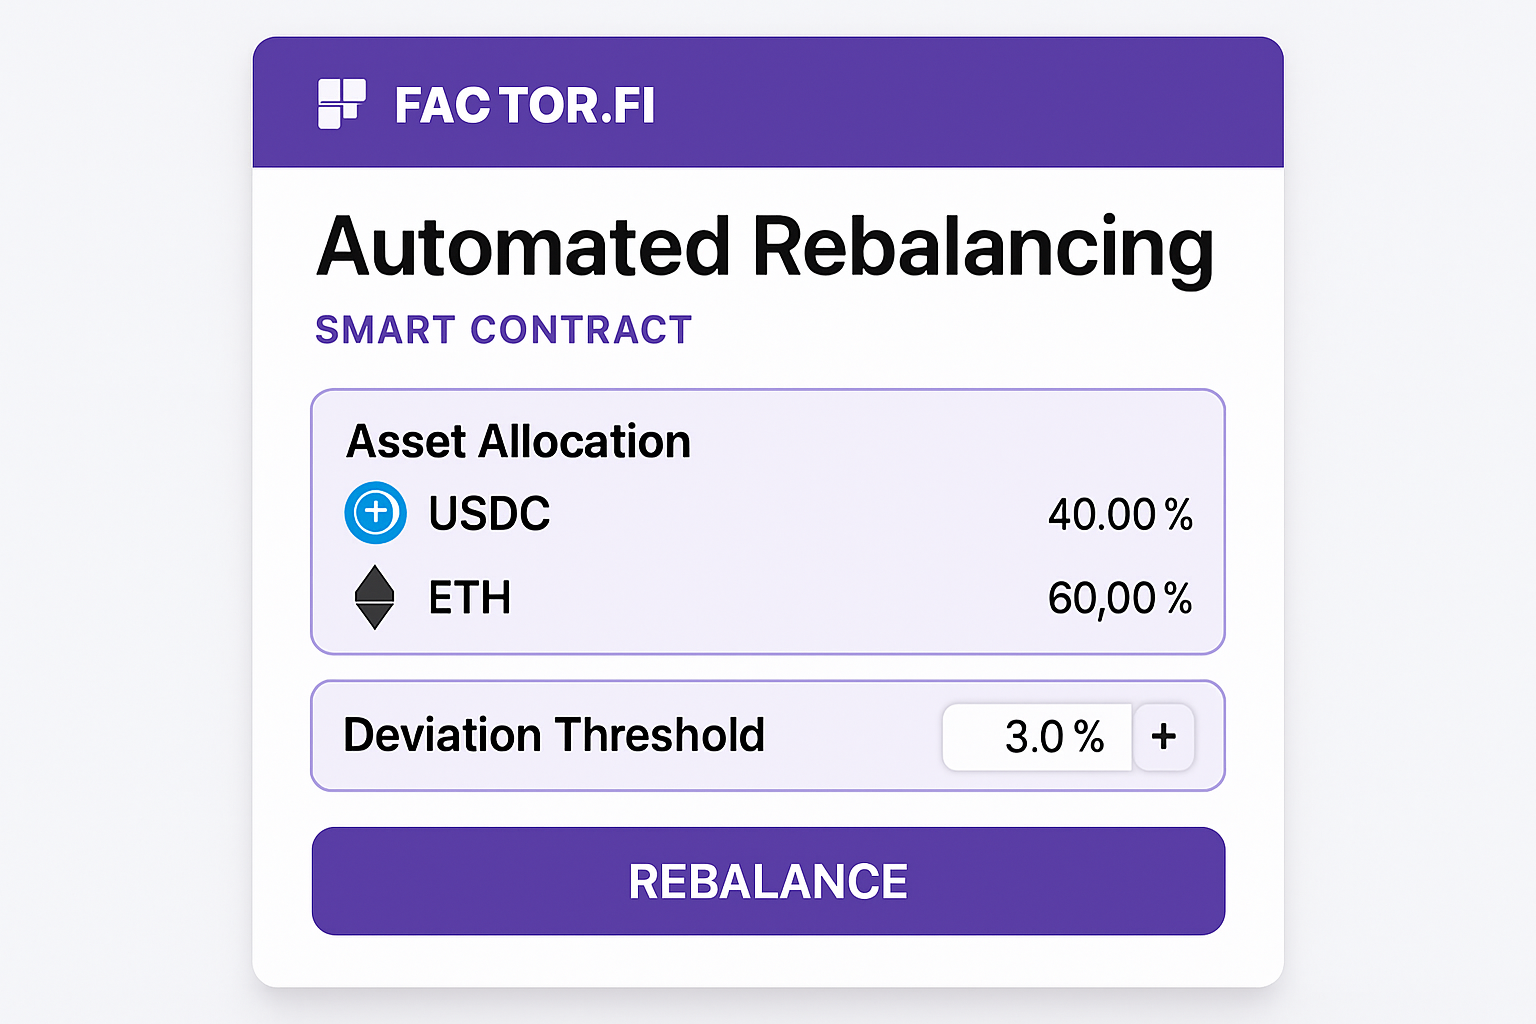Click the 60,00 % ETH value
Viewport: 1536px width, 1024px height.
[x=1119, y=598]
